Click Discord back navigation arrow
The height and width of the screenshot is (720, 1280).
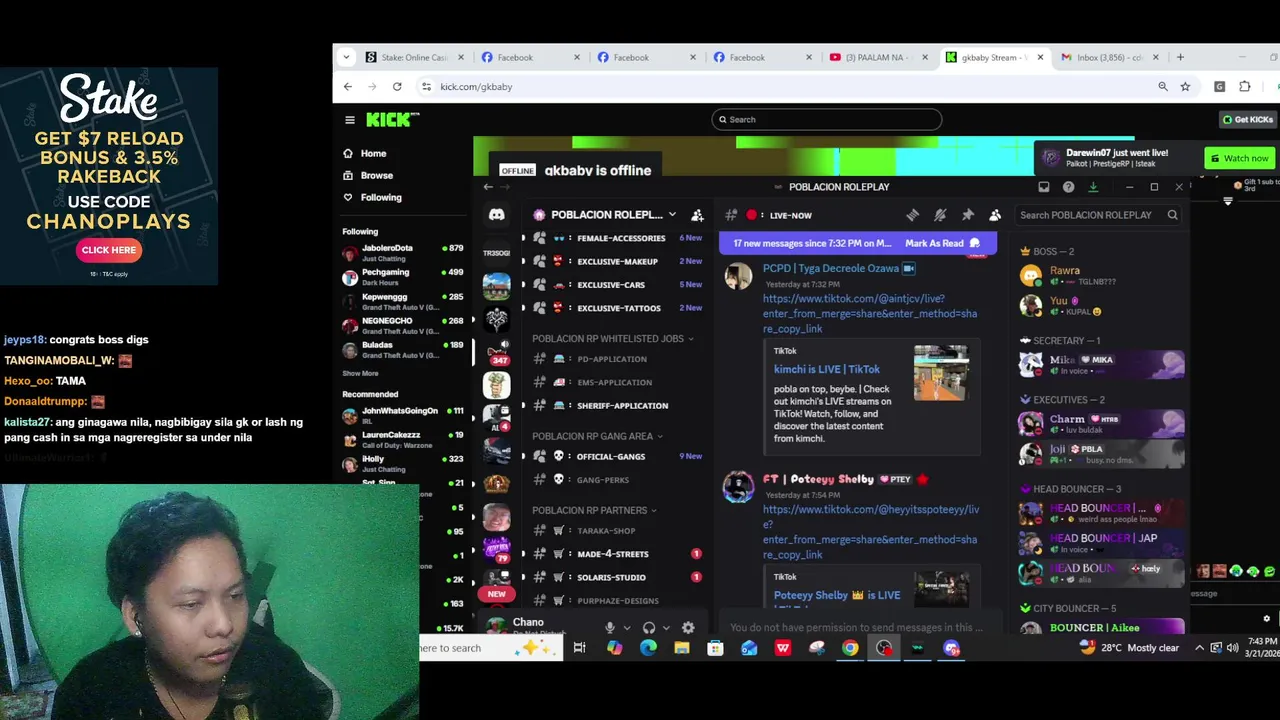pyautogui.click(x=488, y=187)
